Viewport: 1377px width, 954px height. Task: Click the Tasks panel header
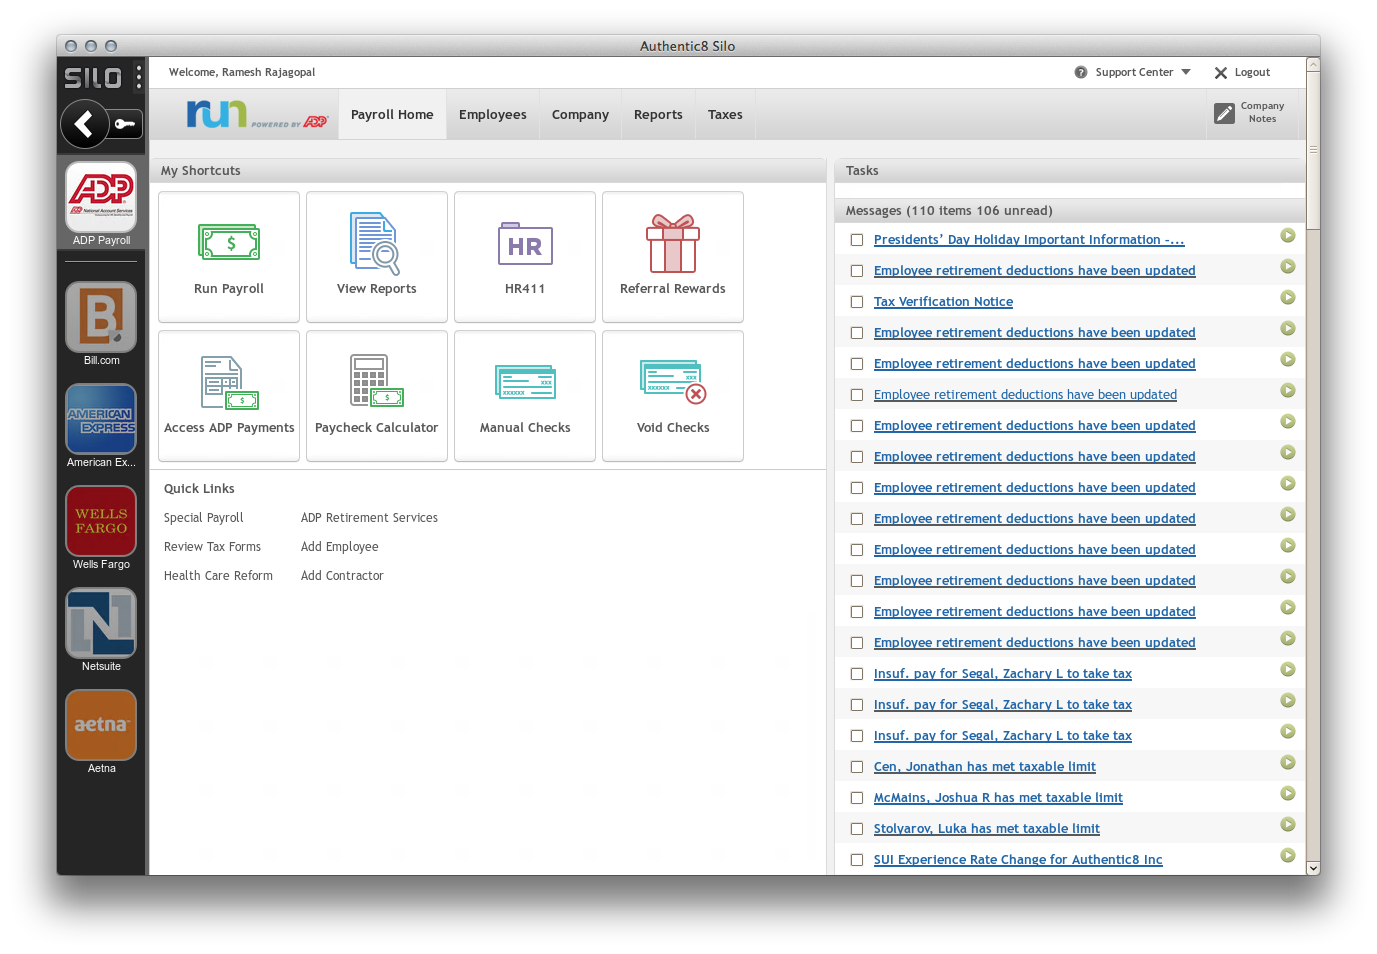(x=1069, y=171)
